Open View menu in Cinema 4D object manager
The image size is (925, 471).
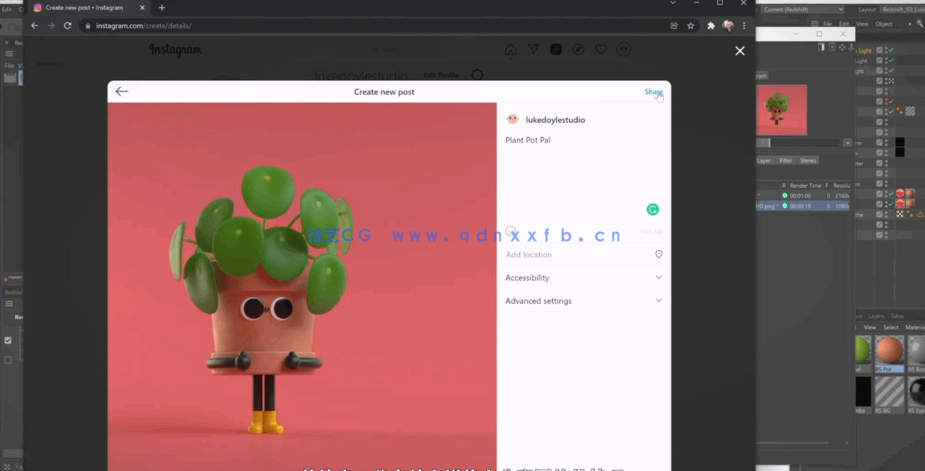[x=862, y=24]
